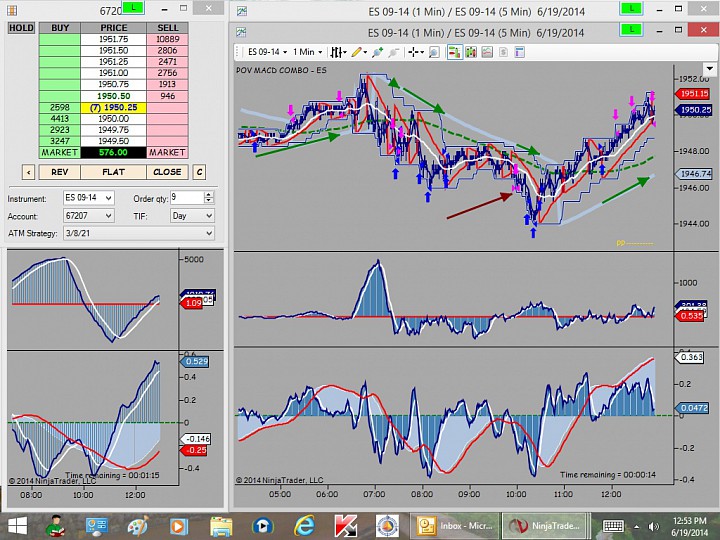720x540 pixels.
Task: Launch Internet Explorer from the taskbar
Action: click(305, 526)
